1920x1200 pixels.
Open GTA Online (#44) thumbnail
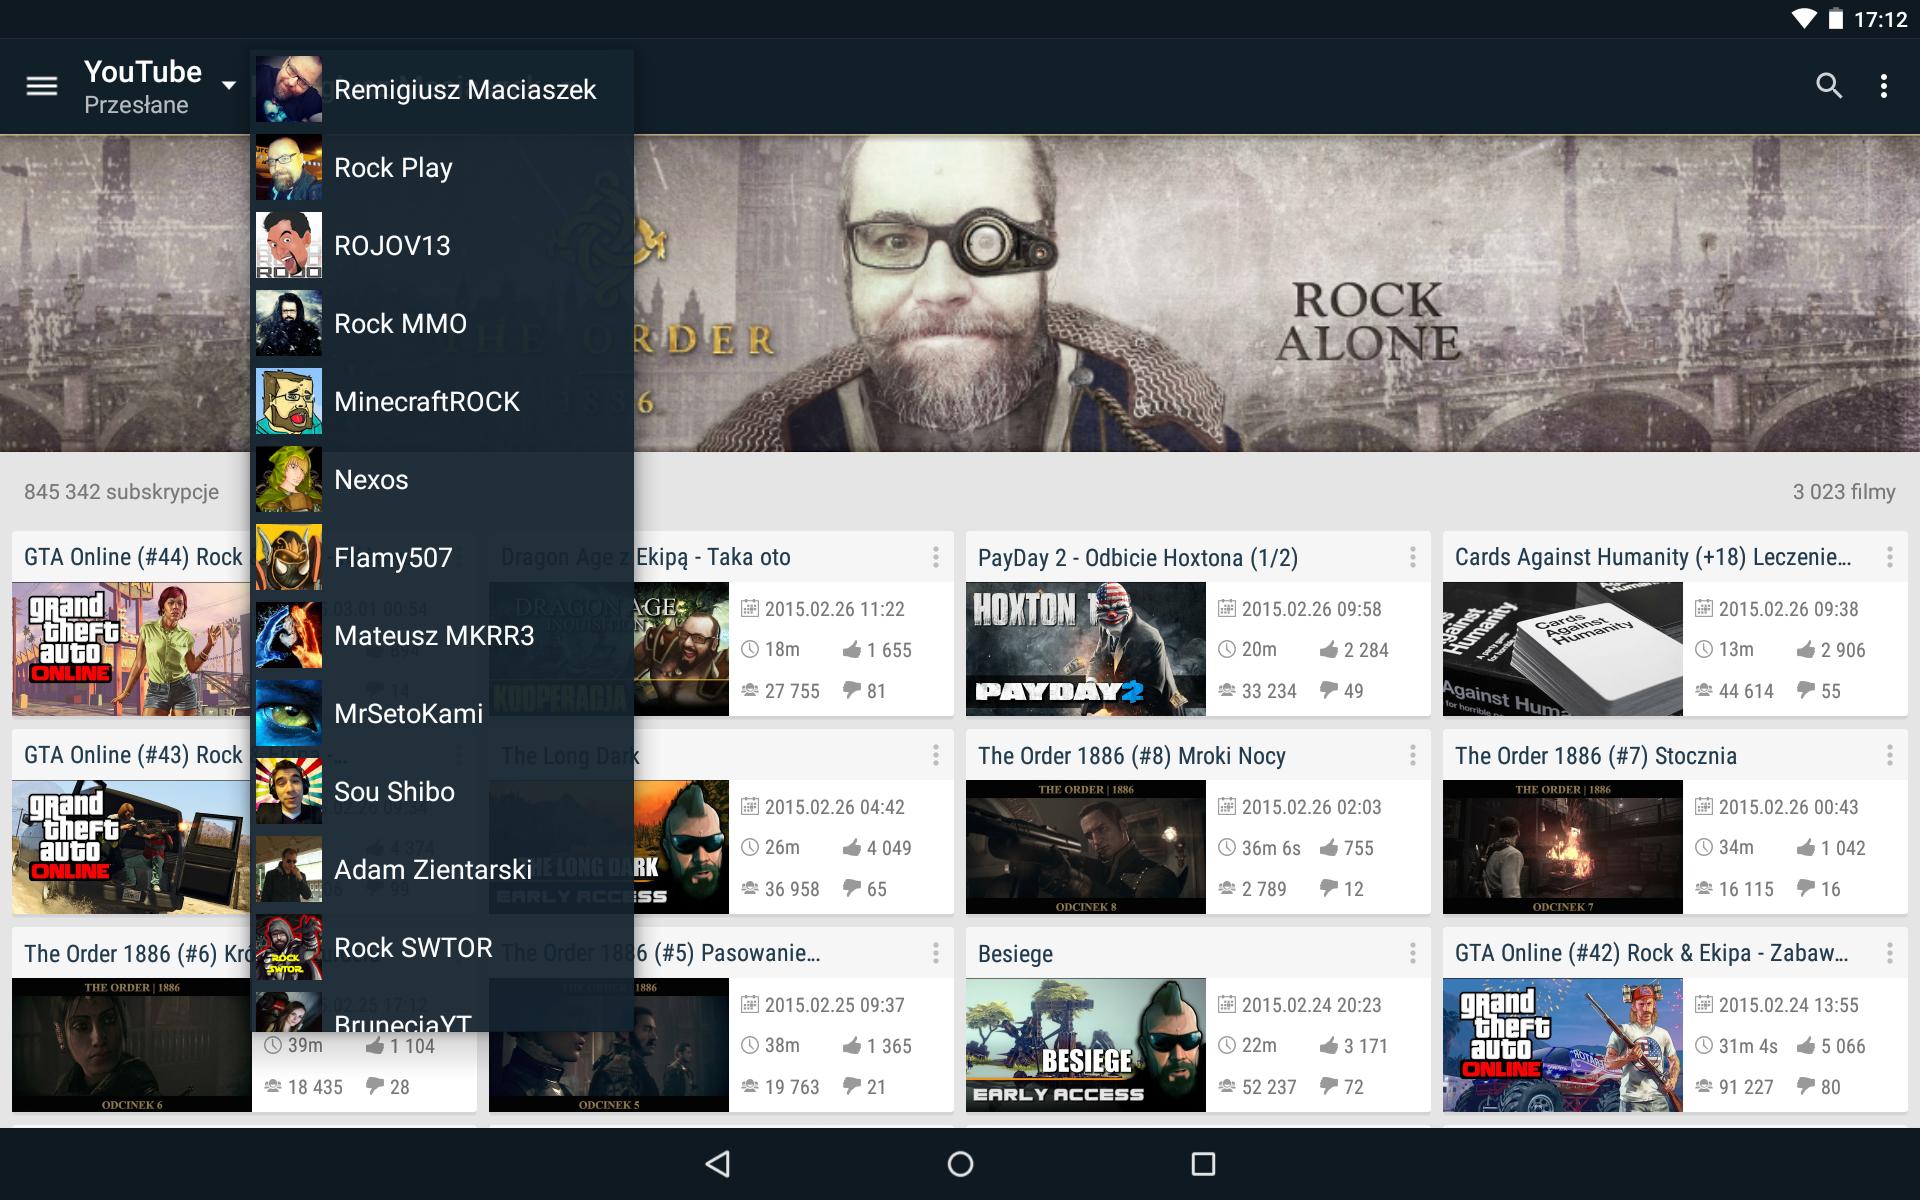pyautogui.click(x=131, y=649)
